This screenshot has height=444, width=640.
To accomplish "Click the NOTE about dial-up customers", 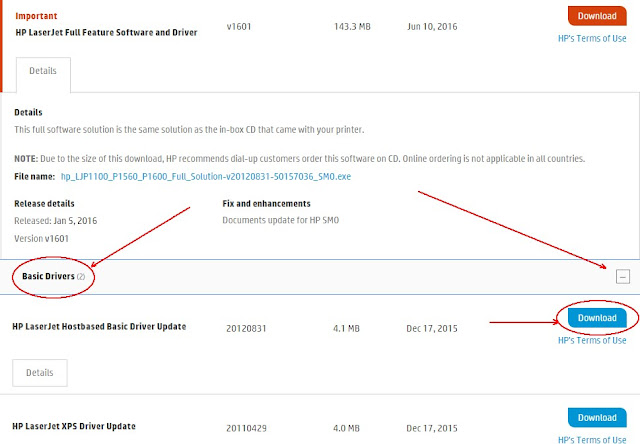I will pyautogui.click(x=300, y=158).
